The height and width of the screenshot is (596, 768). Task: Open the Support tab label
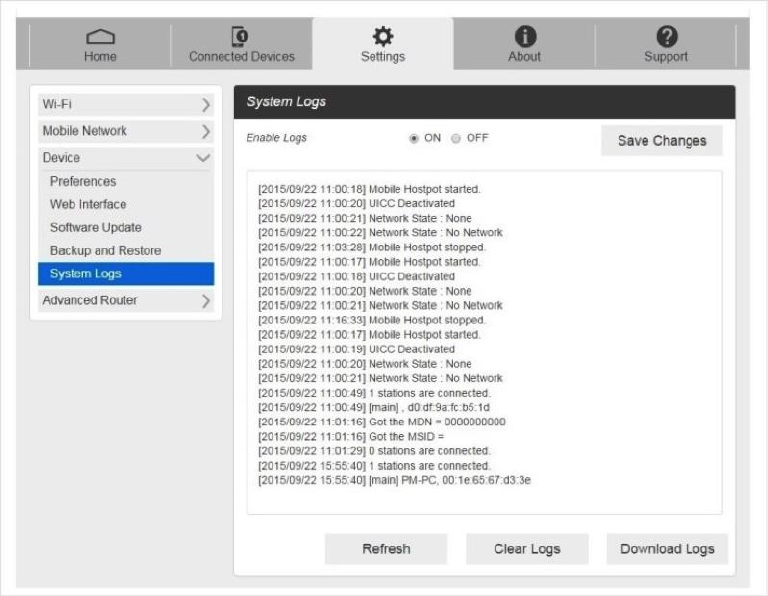pos(666,57)
